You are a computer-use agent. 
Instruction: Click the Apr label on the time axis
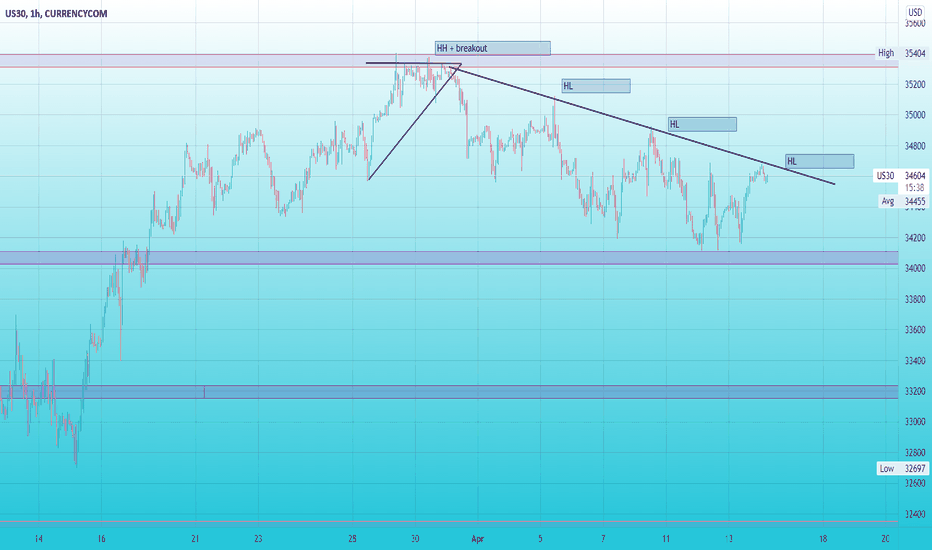click(x=478, y=539)
